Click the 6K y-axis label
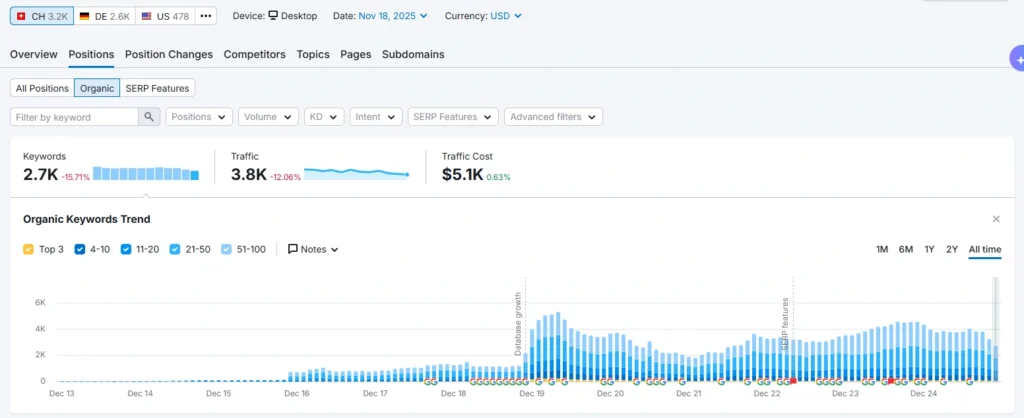 (40, 303)
